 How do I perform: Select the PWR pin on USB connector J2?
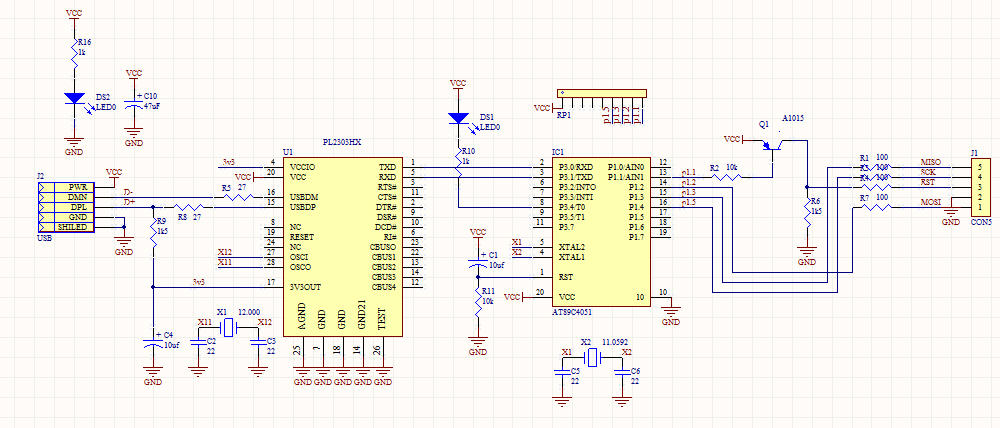[x=78, y=187]
